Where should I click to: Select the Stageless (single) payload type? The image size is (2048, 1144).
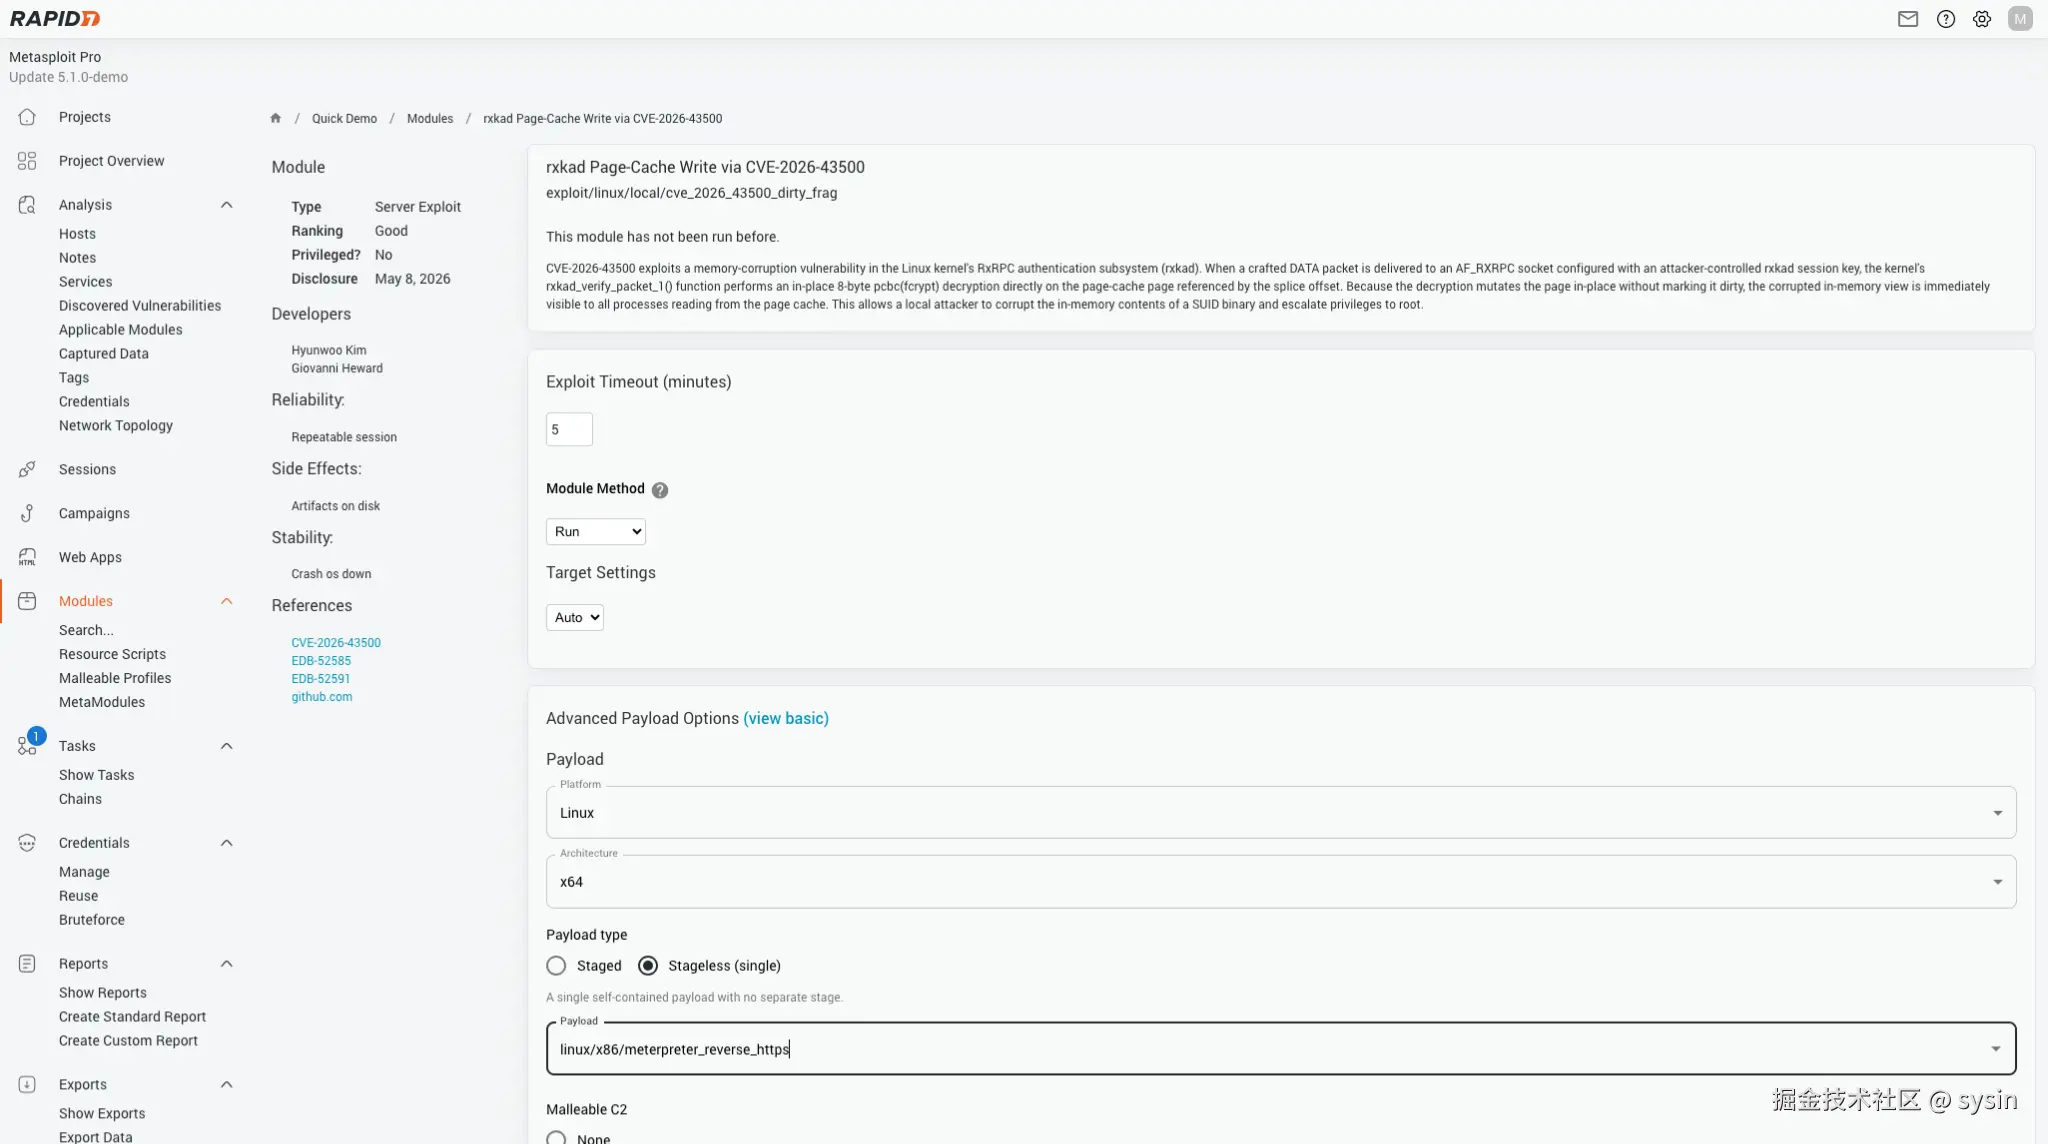pyautogui.click(x=648, y=966)
